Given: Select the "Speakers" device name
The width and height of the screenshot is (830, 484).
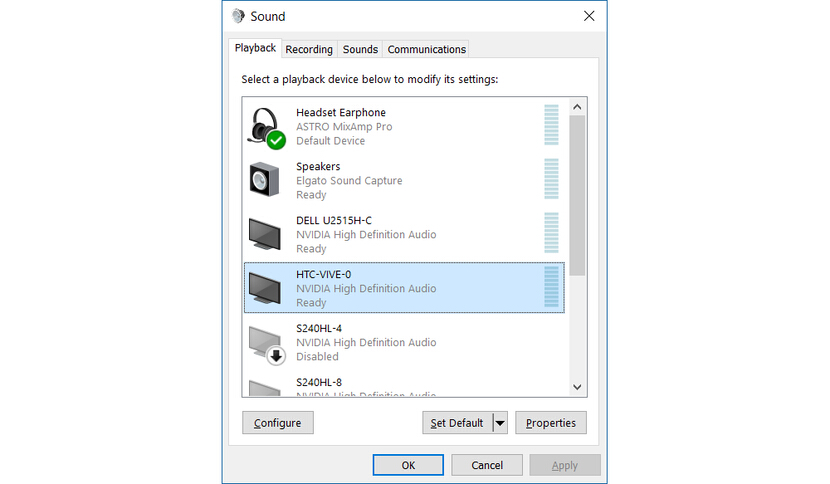Looking at the screenshot, I should click(318, 166).
